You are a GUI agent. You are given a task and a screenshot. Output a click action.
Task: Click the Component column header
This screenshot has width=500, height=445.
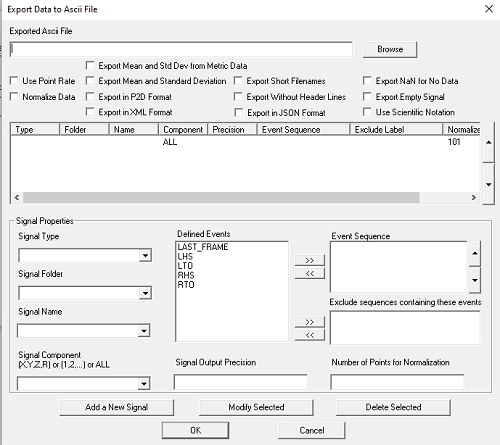pyautogui.click(x=183, y=129)
